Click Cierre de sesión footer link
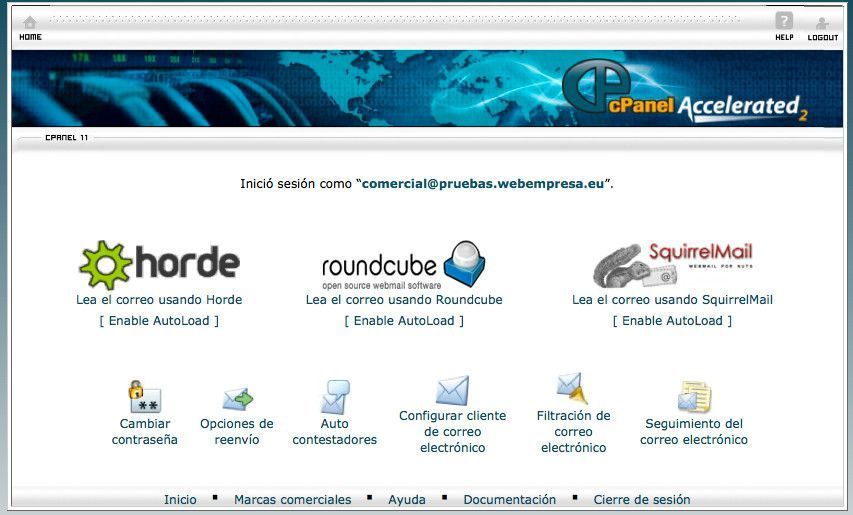 [x=642, y=499]
